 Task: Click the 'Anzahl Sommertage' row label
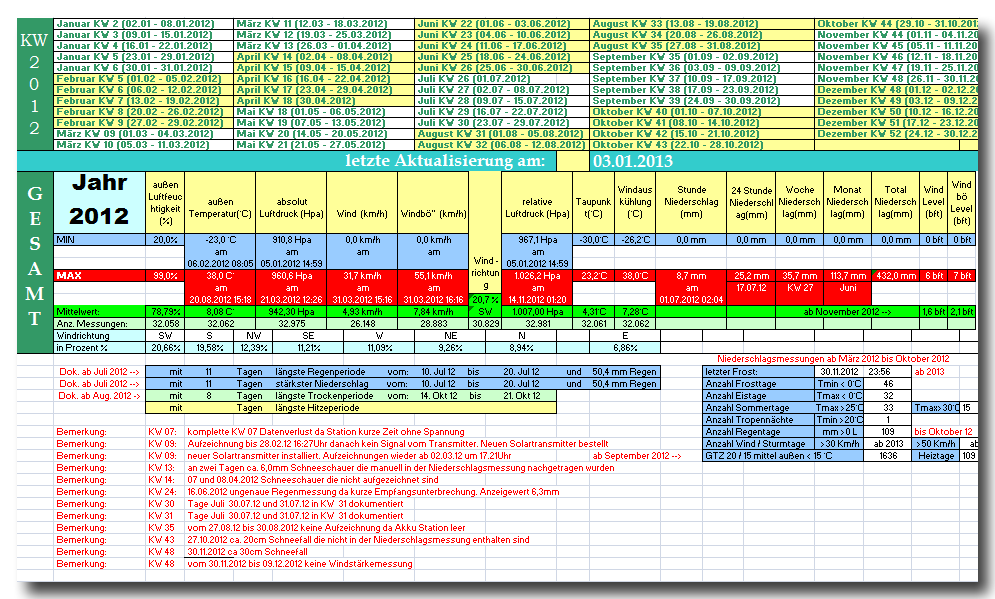tap(758, 408)
